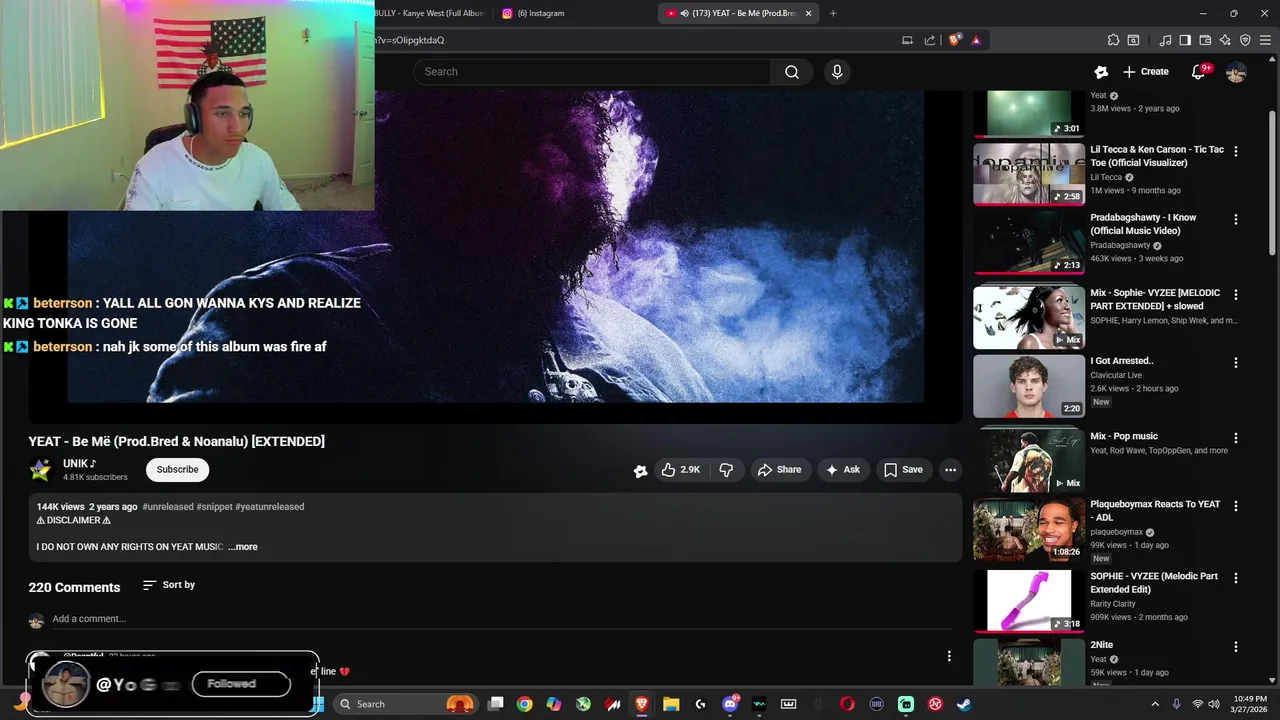
Task: Click the taskbar volume speaker icon
Action: [1214, 704]
